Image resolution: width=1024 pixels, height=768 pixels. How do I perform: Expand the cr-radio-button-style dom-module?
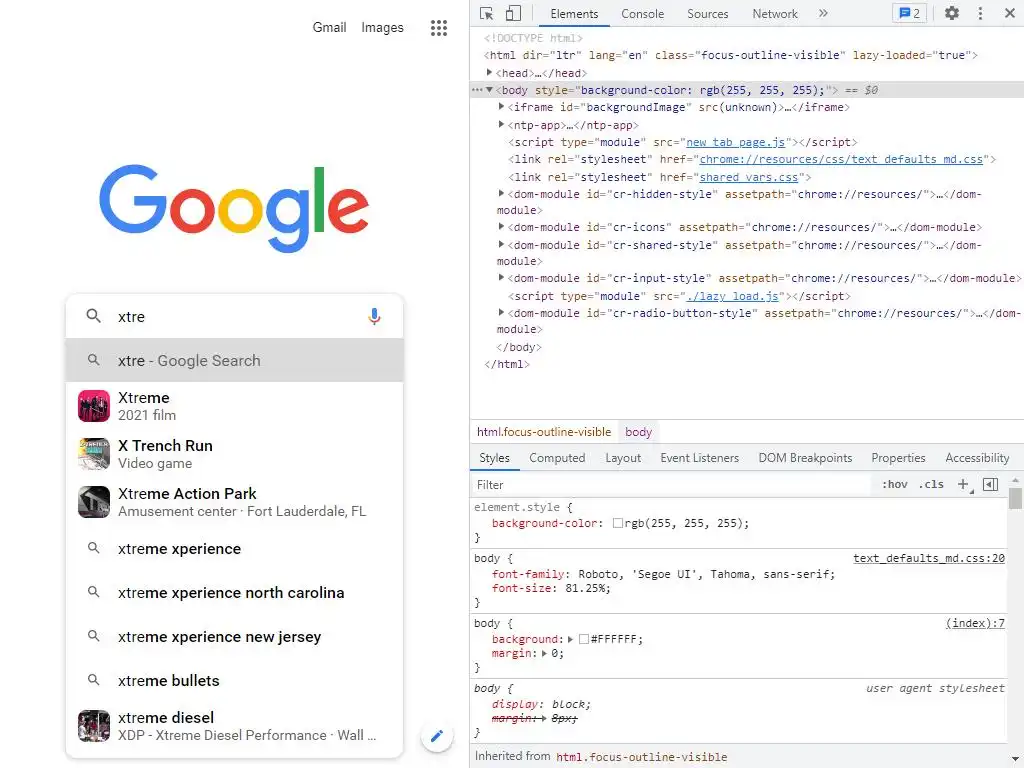(501, 313)
